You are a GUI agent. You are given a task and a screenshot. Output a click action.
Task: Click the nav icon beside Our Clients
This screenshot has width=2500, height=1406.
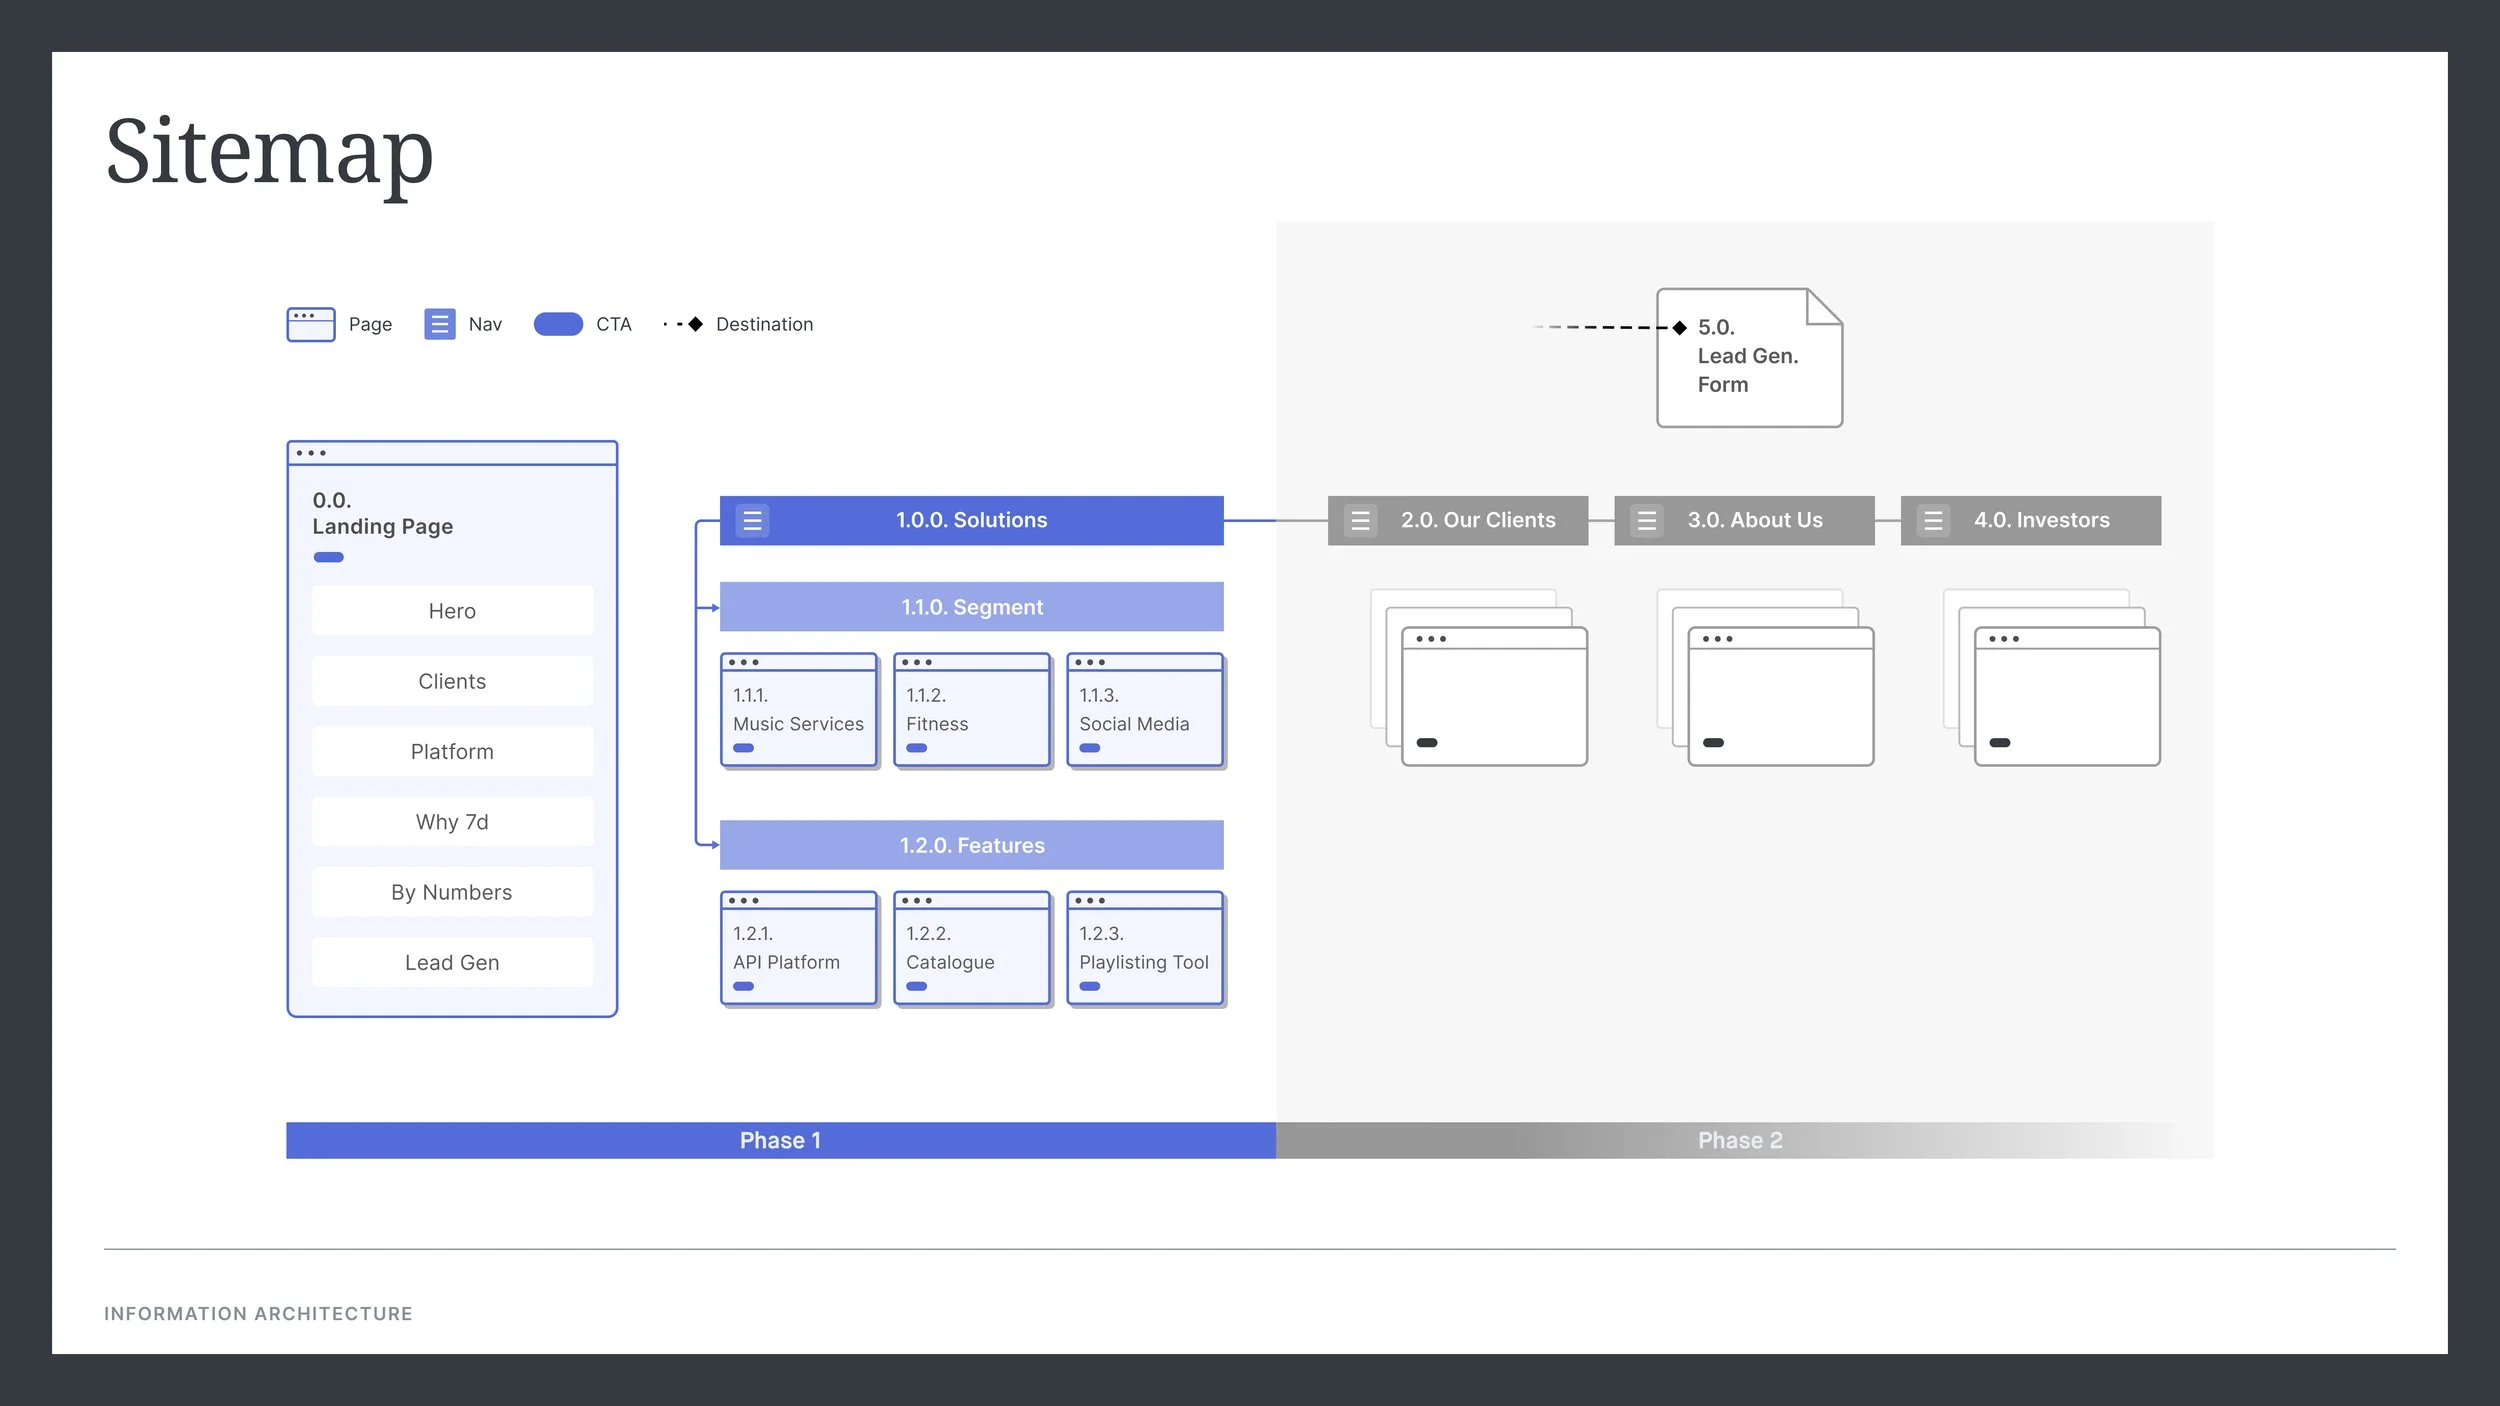1360,521
